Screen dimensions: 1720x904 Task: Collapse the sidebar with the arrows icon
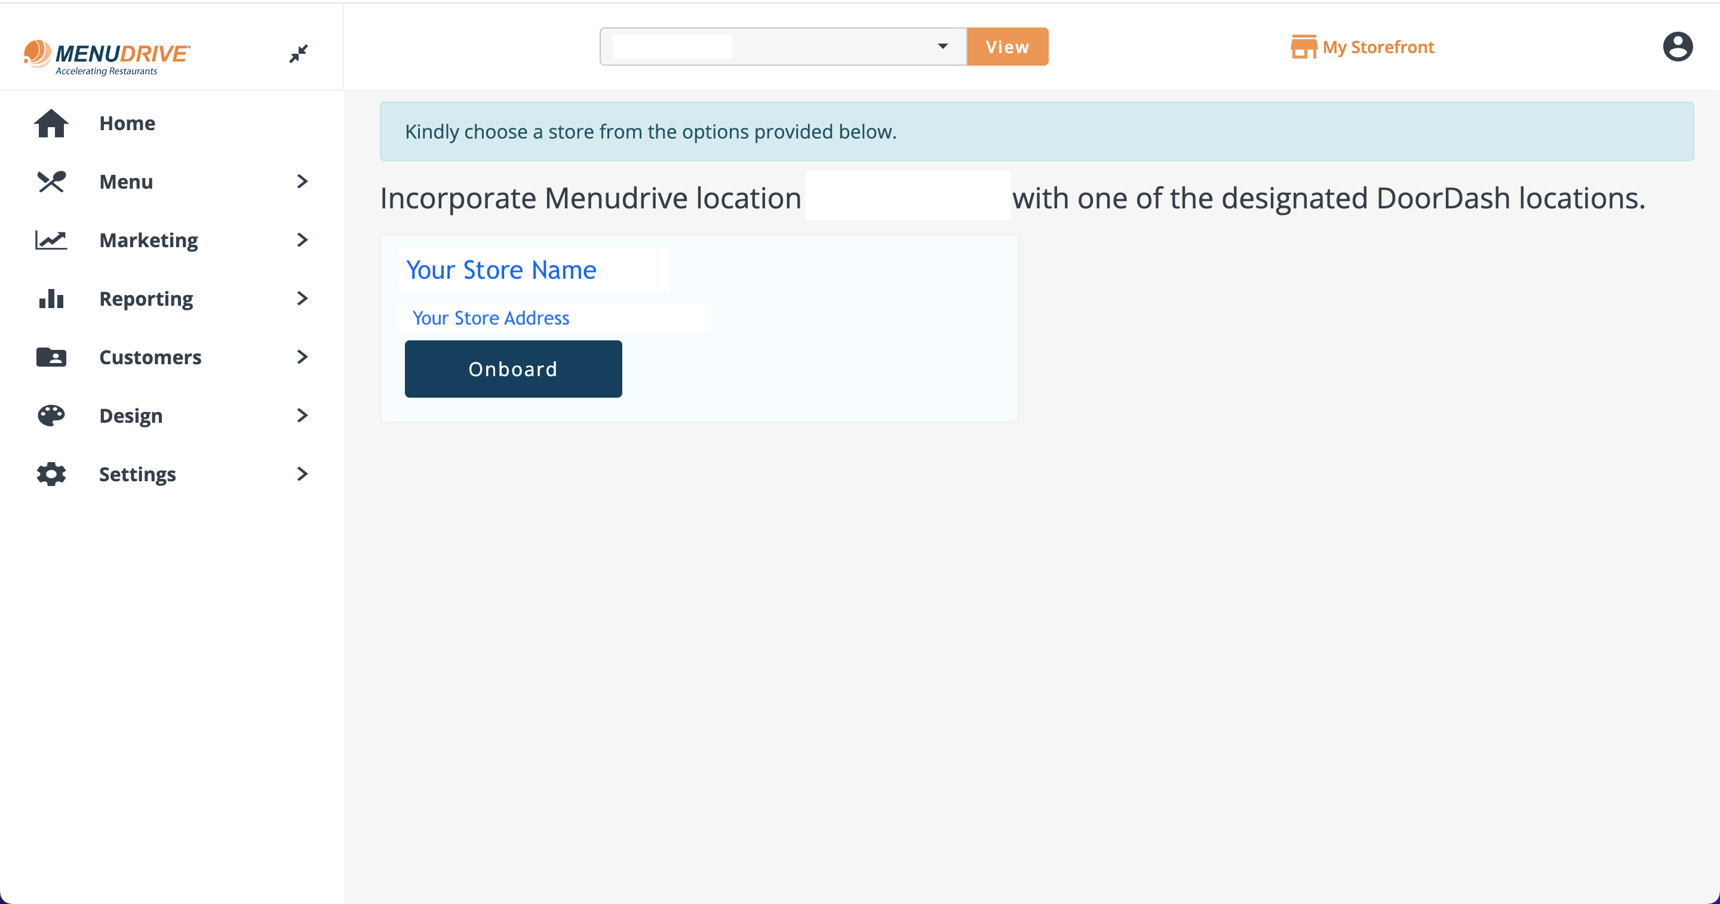point(298,54)
